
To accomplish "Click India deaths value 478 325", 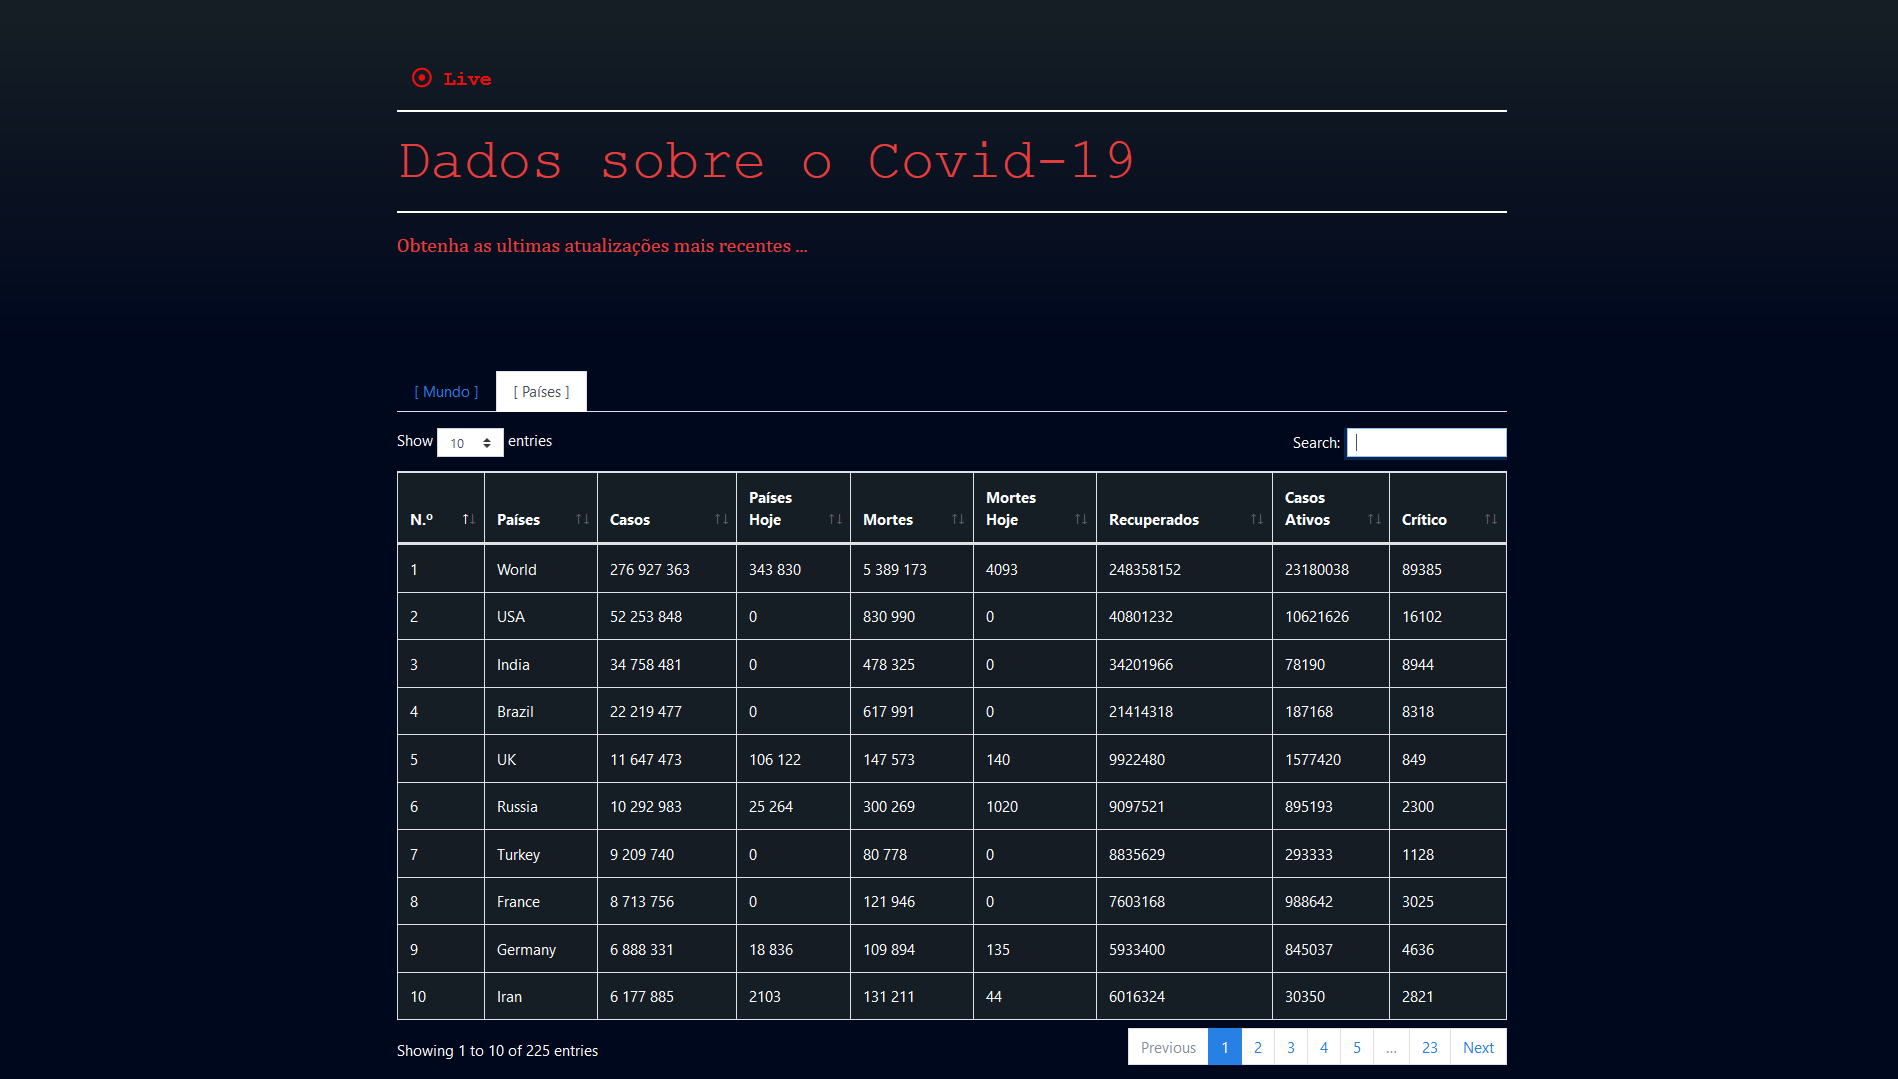I will (x=889, y=664).
